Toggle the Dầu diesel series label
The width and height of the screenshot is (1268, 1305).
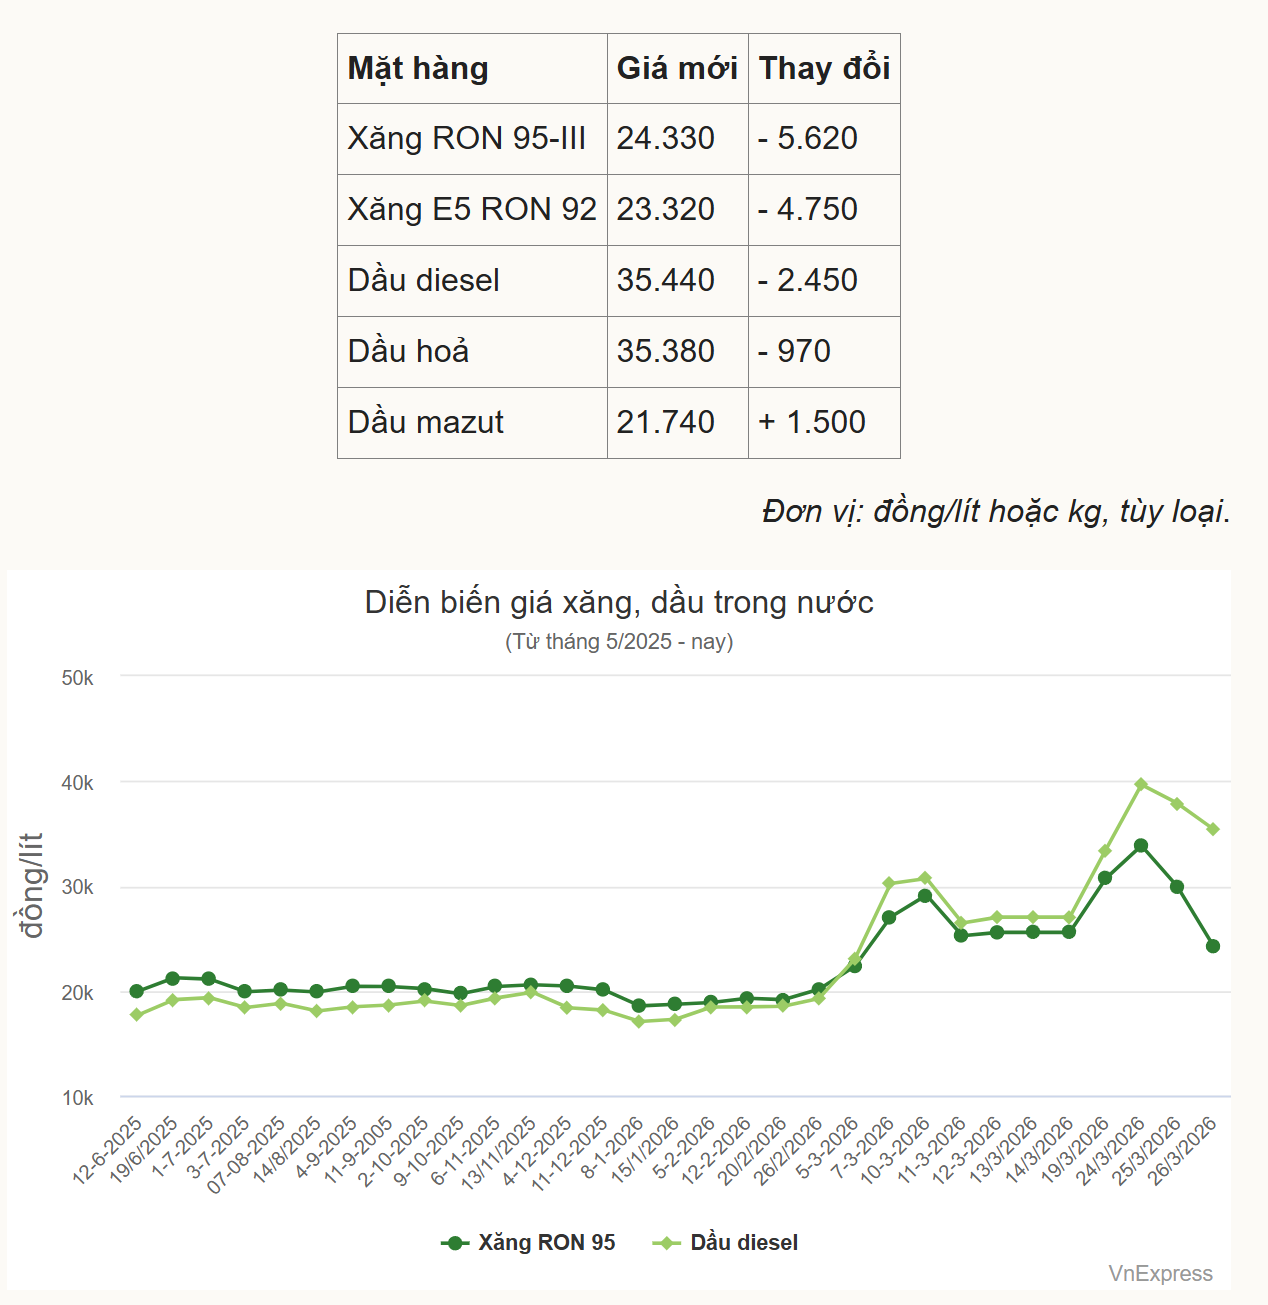(744, 1243)
